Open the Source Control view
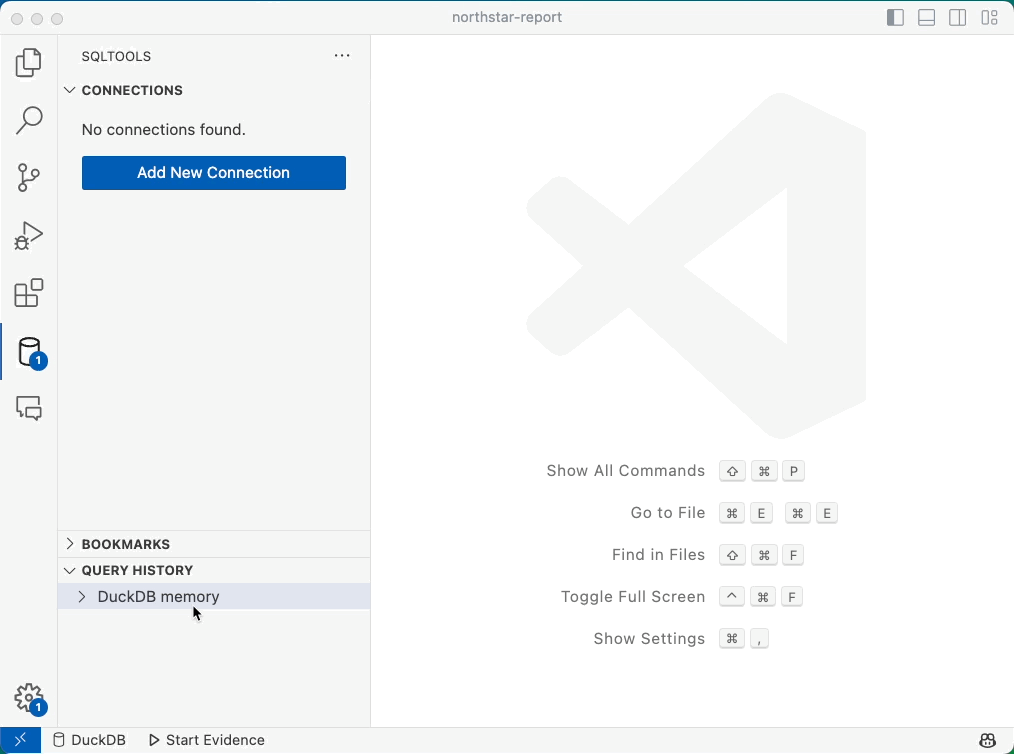Image resolution: width=1014 pixels, height=754 pixels. tap(29, 178)
